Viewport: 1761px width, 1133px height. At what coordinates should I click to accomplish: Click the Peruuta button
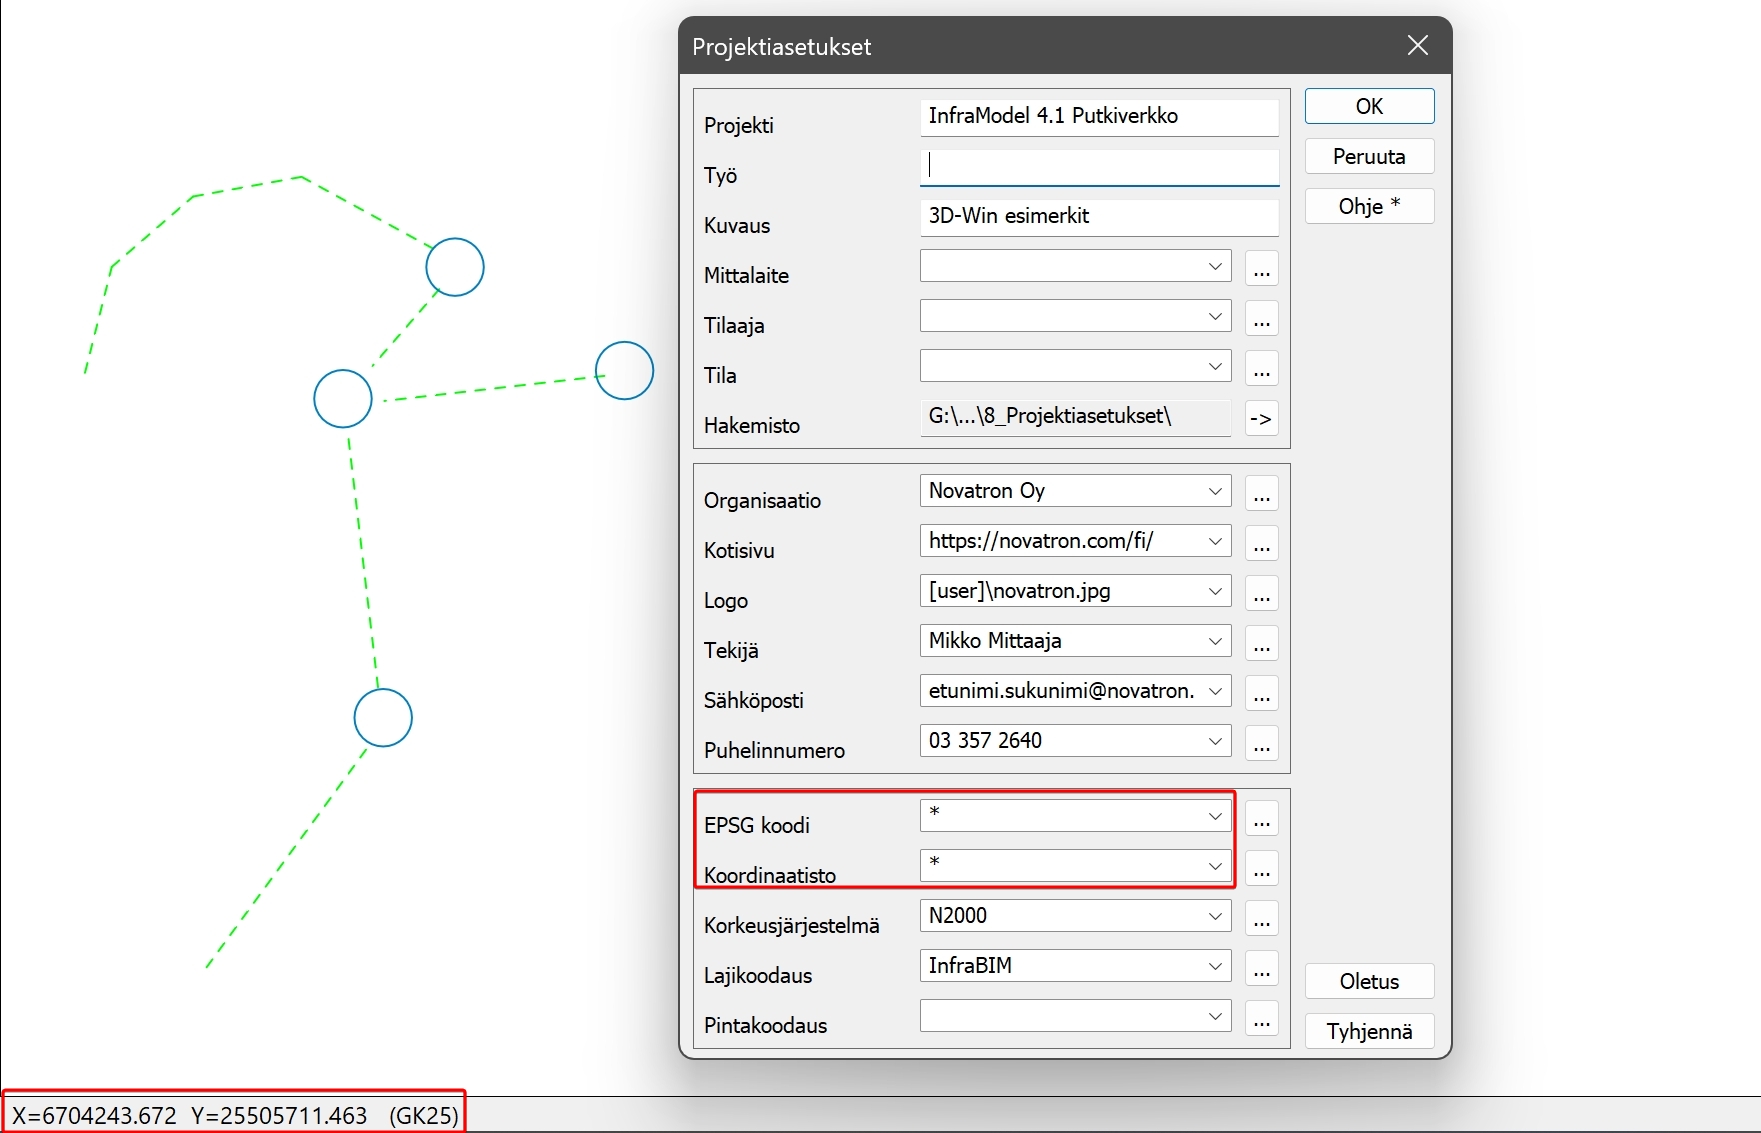click(x=1369, y=156)
